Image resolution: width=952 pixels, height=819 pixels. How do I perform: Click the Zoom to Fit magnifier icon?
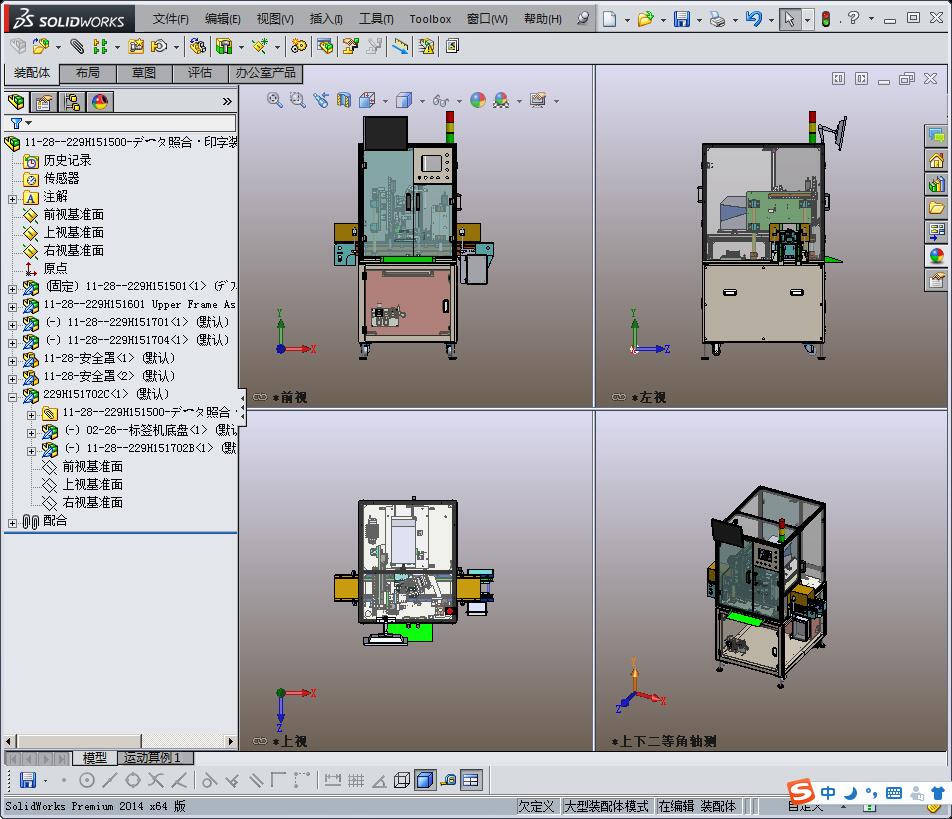[275, 100]
